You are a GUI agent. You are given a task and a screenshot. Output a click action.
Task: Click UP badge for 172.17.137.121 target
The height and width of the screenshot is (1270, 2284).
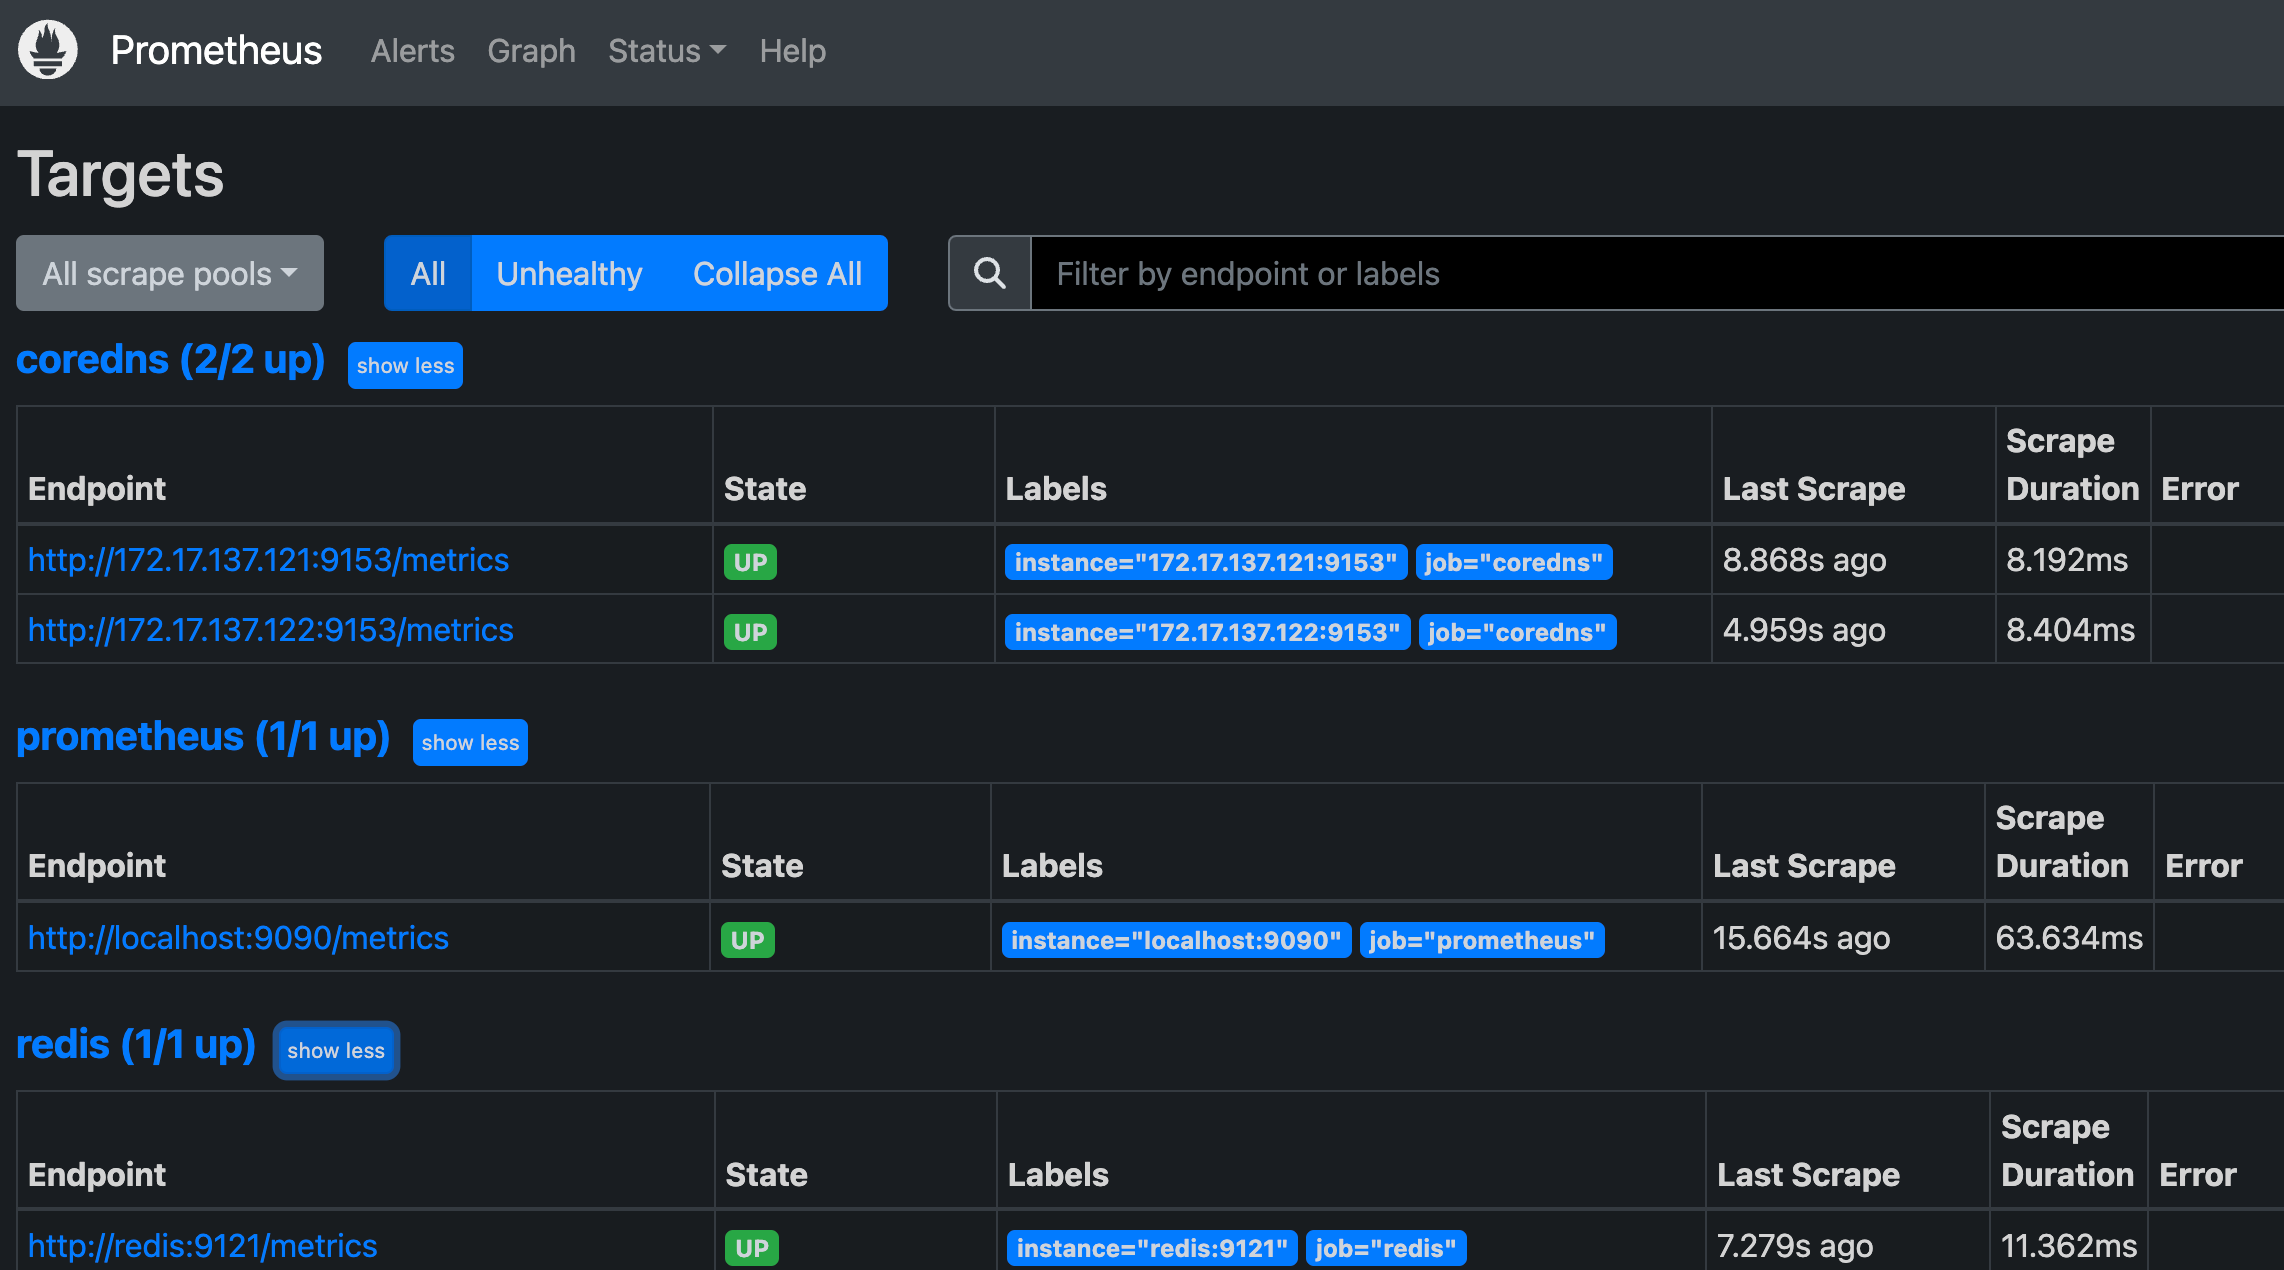tap(750, 562)
